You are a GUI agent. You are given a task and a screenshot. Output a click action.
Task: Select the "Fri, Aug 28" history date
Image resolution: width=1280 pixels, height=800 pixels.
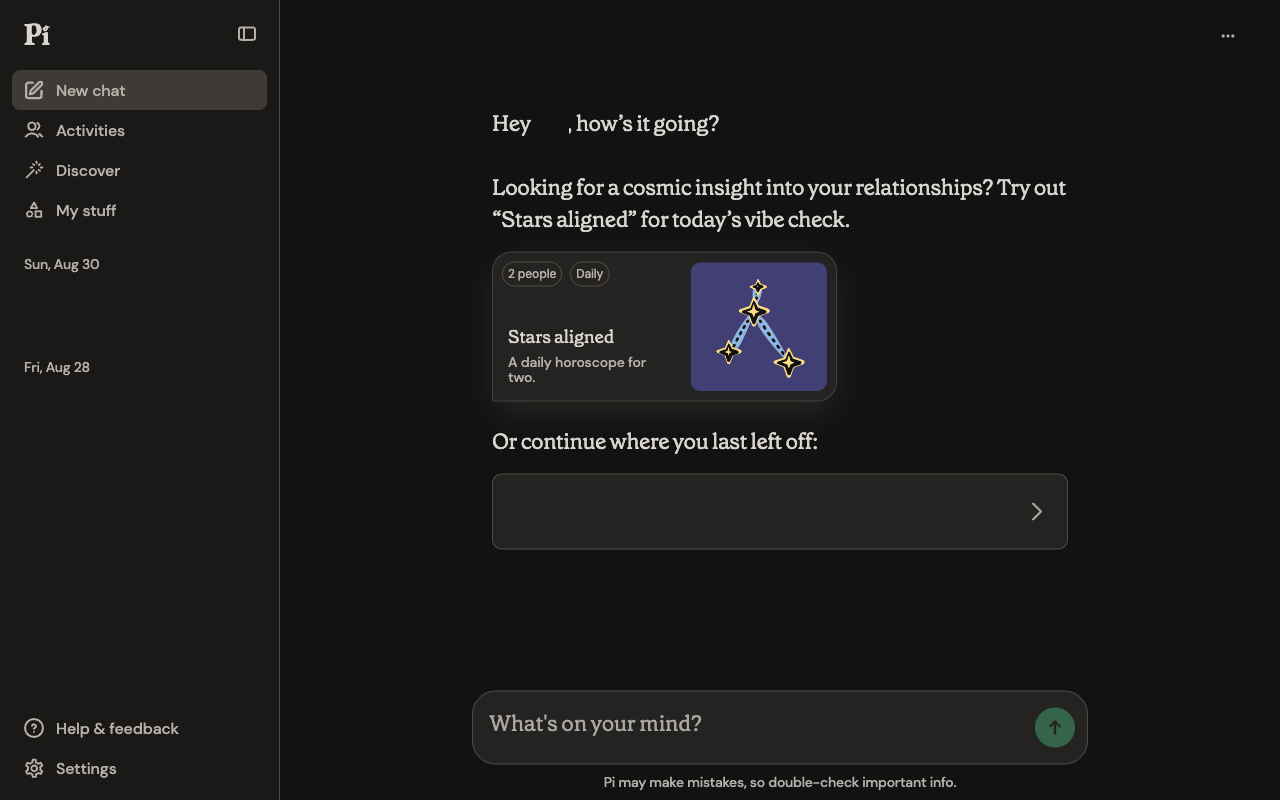tap(57, 367)
